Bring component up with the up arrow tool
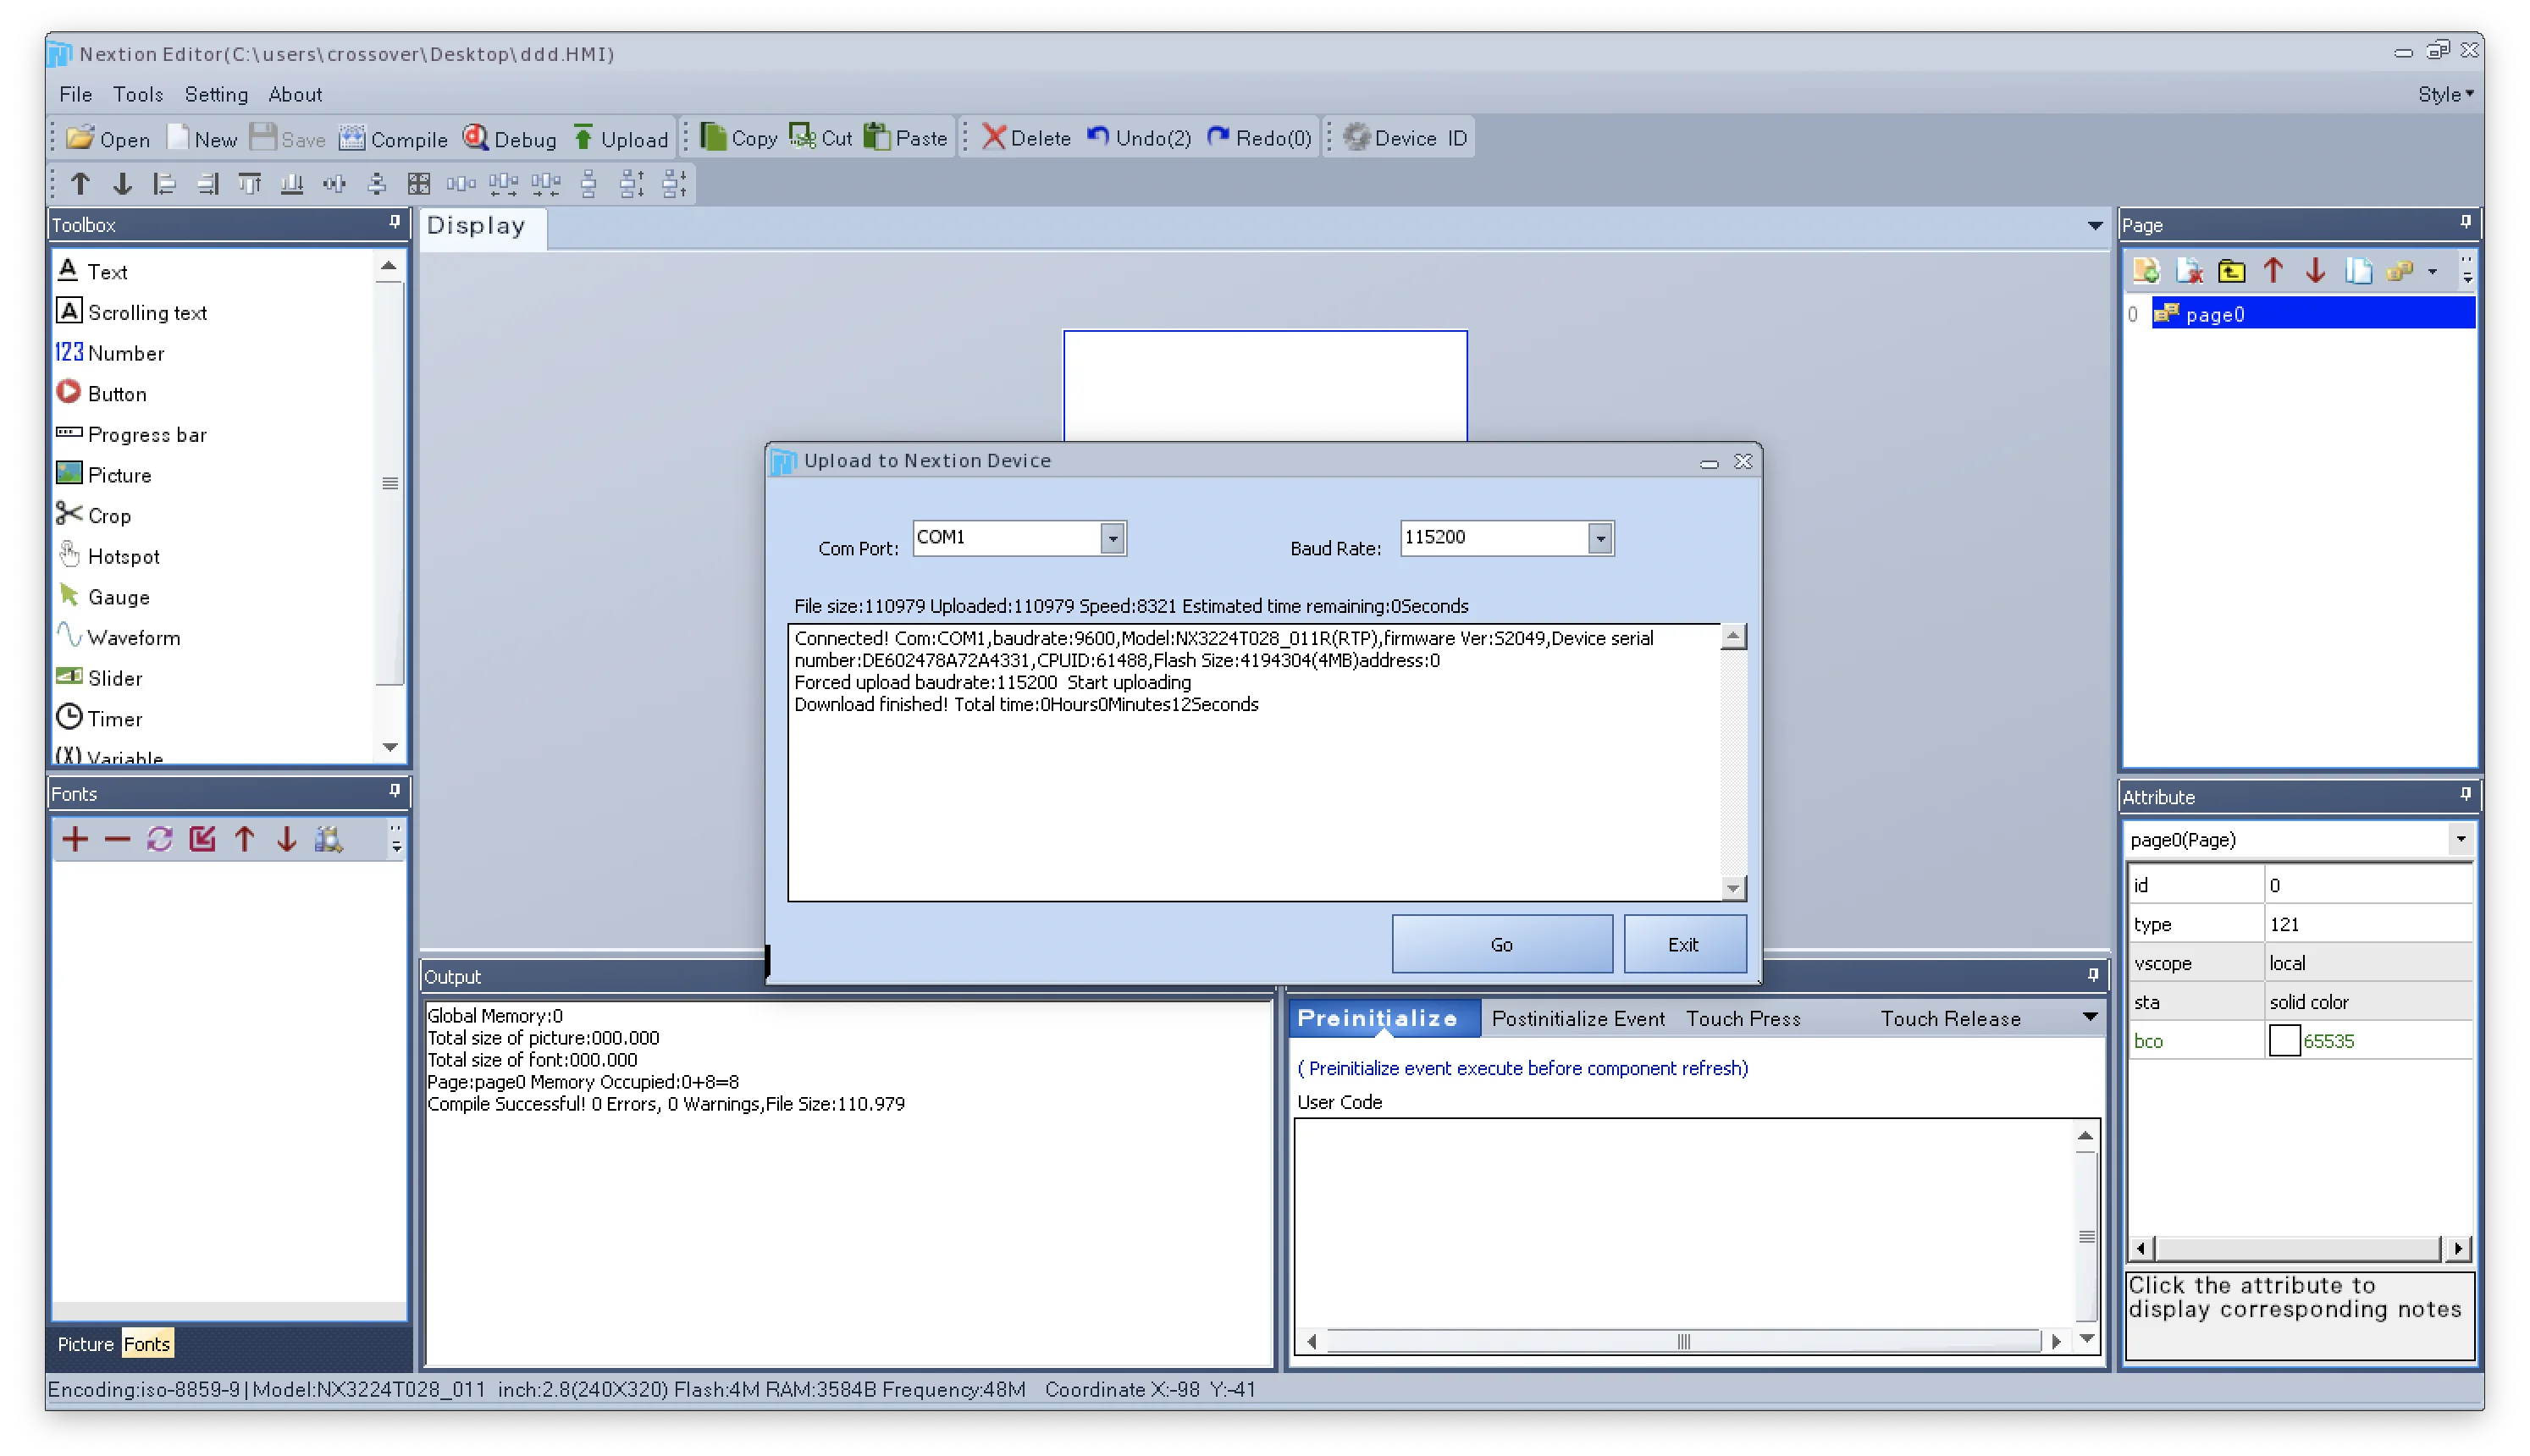This screenshot has width=2530, height=1456. [80, 184]
